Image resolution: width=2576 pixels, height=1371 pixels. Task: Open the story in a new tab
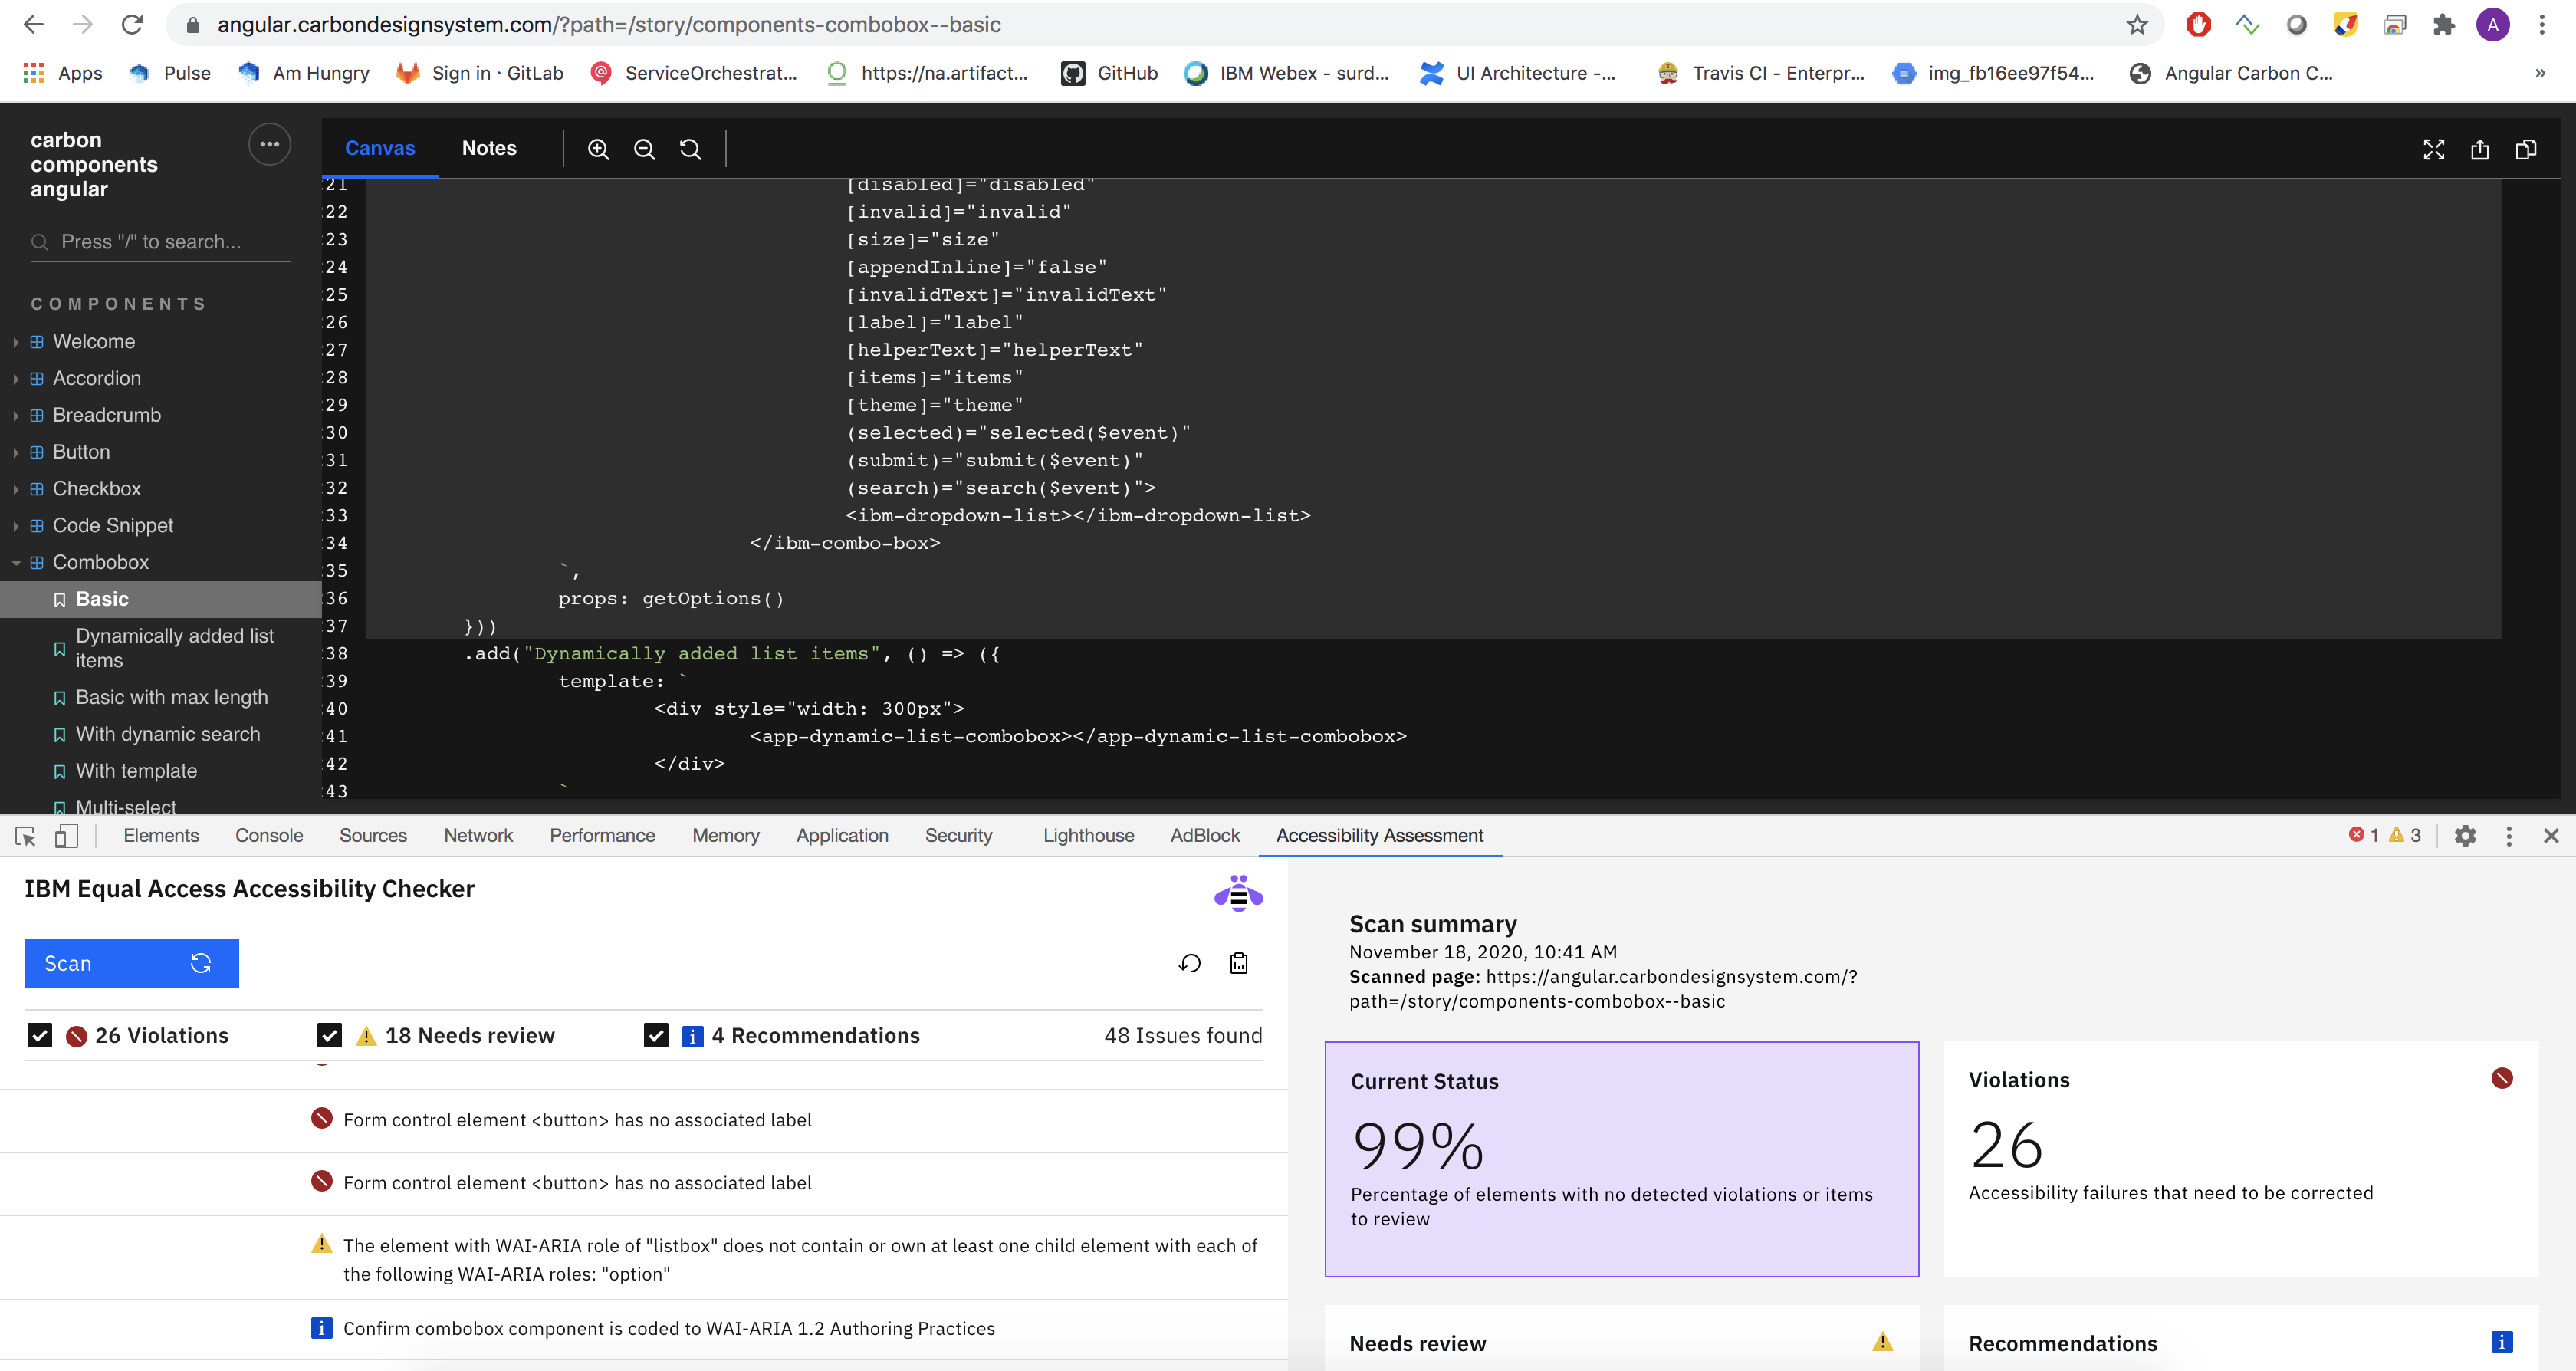(2480, 150)
